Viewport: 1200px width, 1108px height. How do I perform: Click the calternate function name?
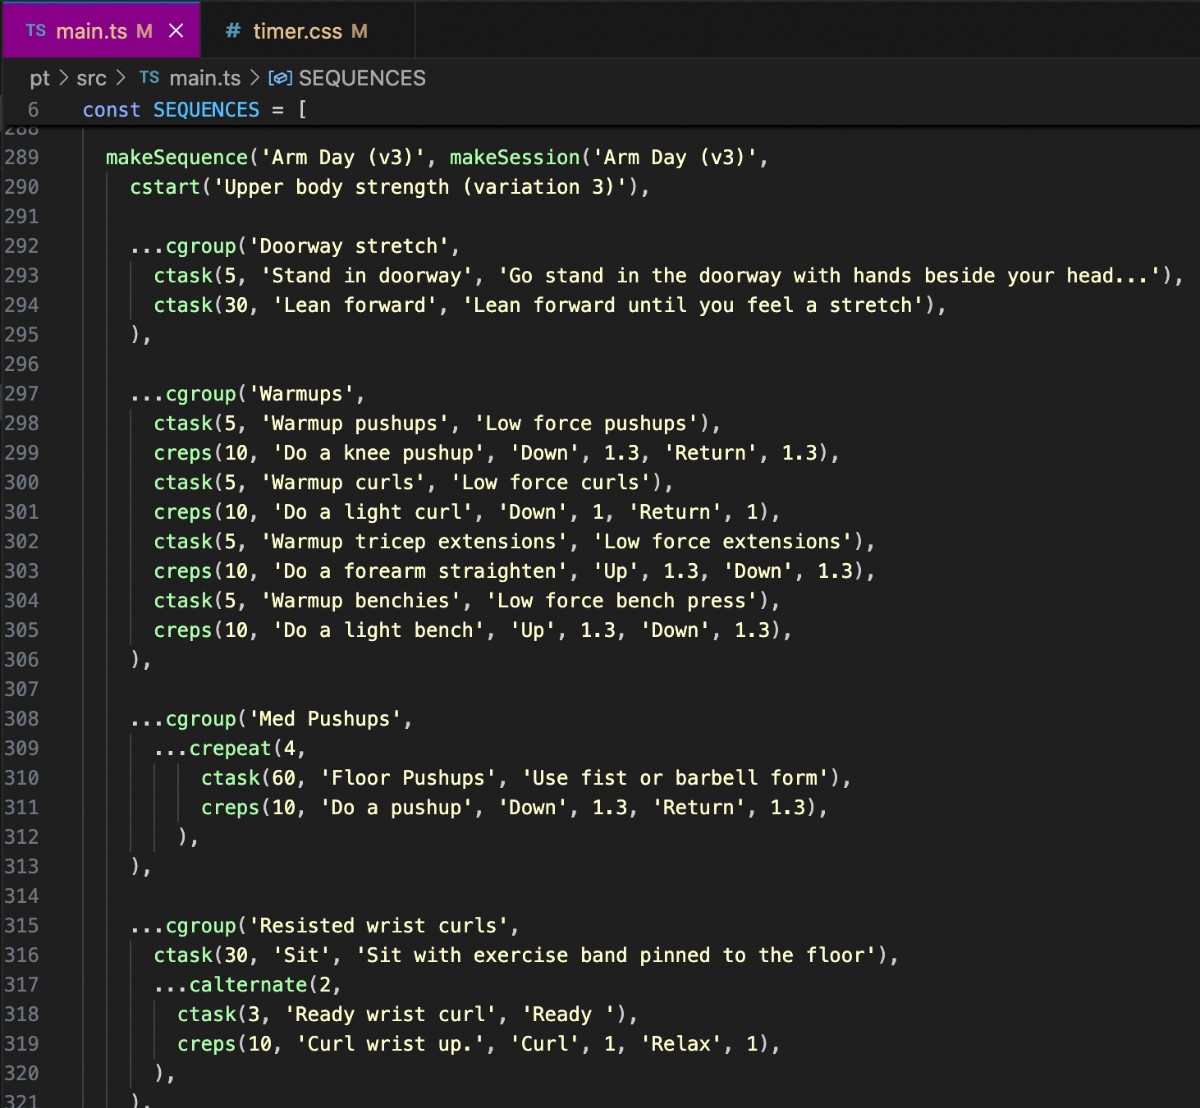[248, 984]
